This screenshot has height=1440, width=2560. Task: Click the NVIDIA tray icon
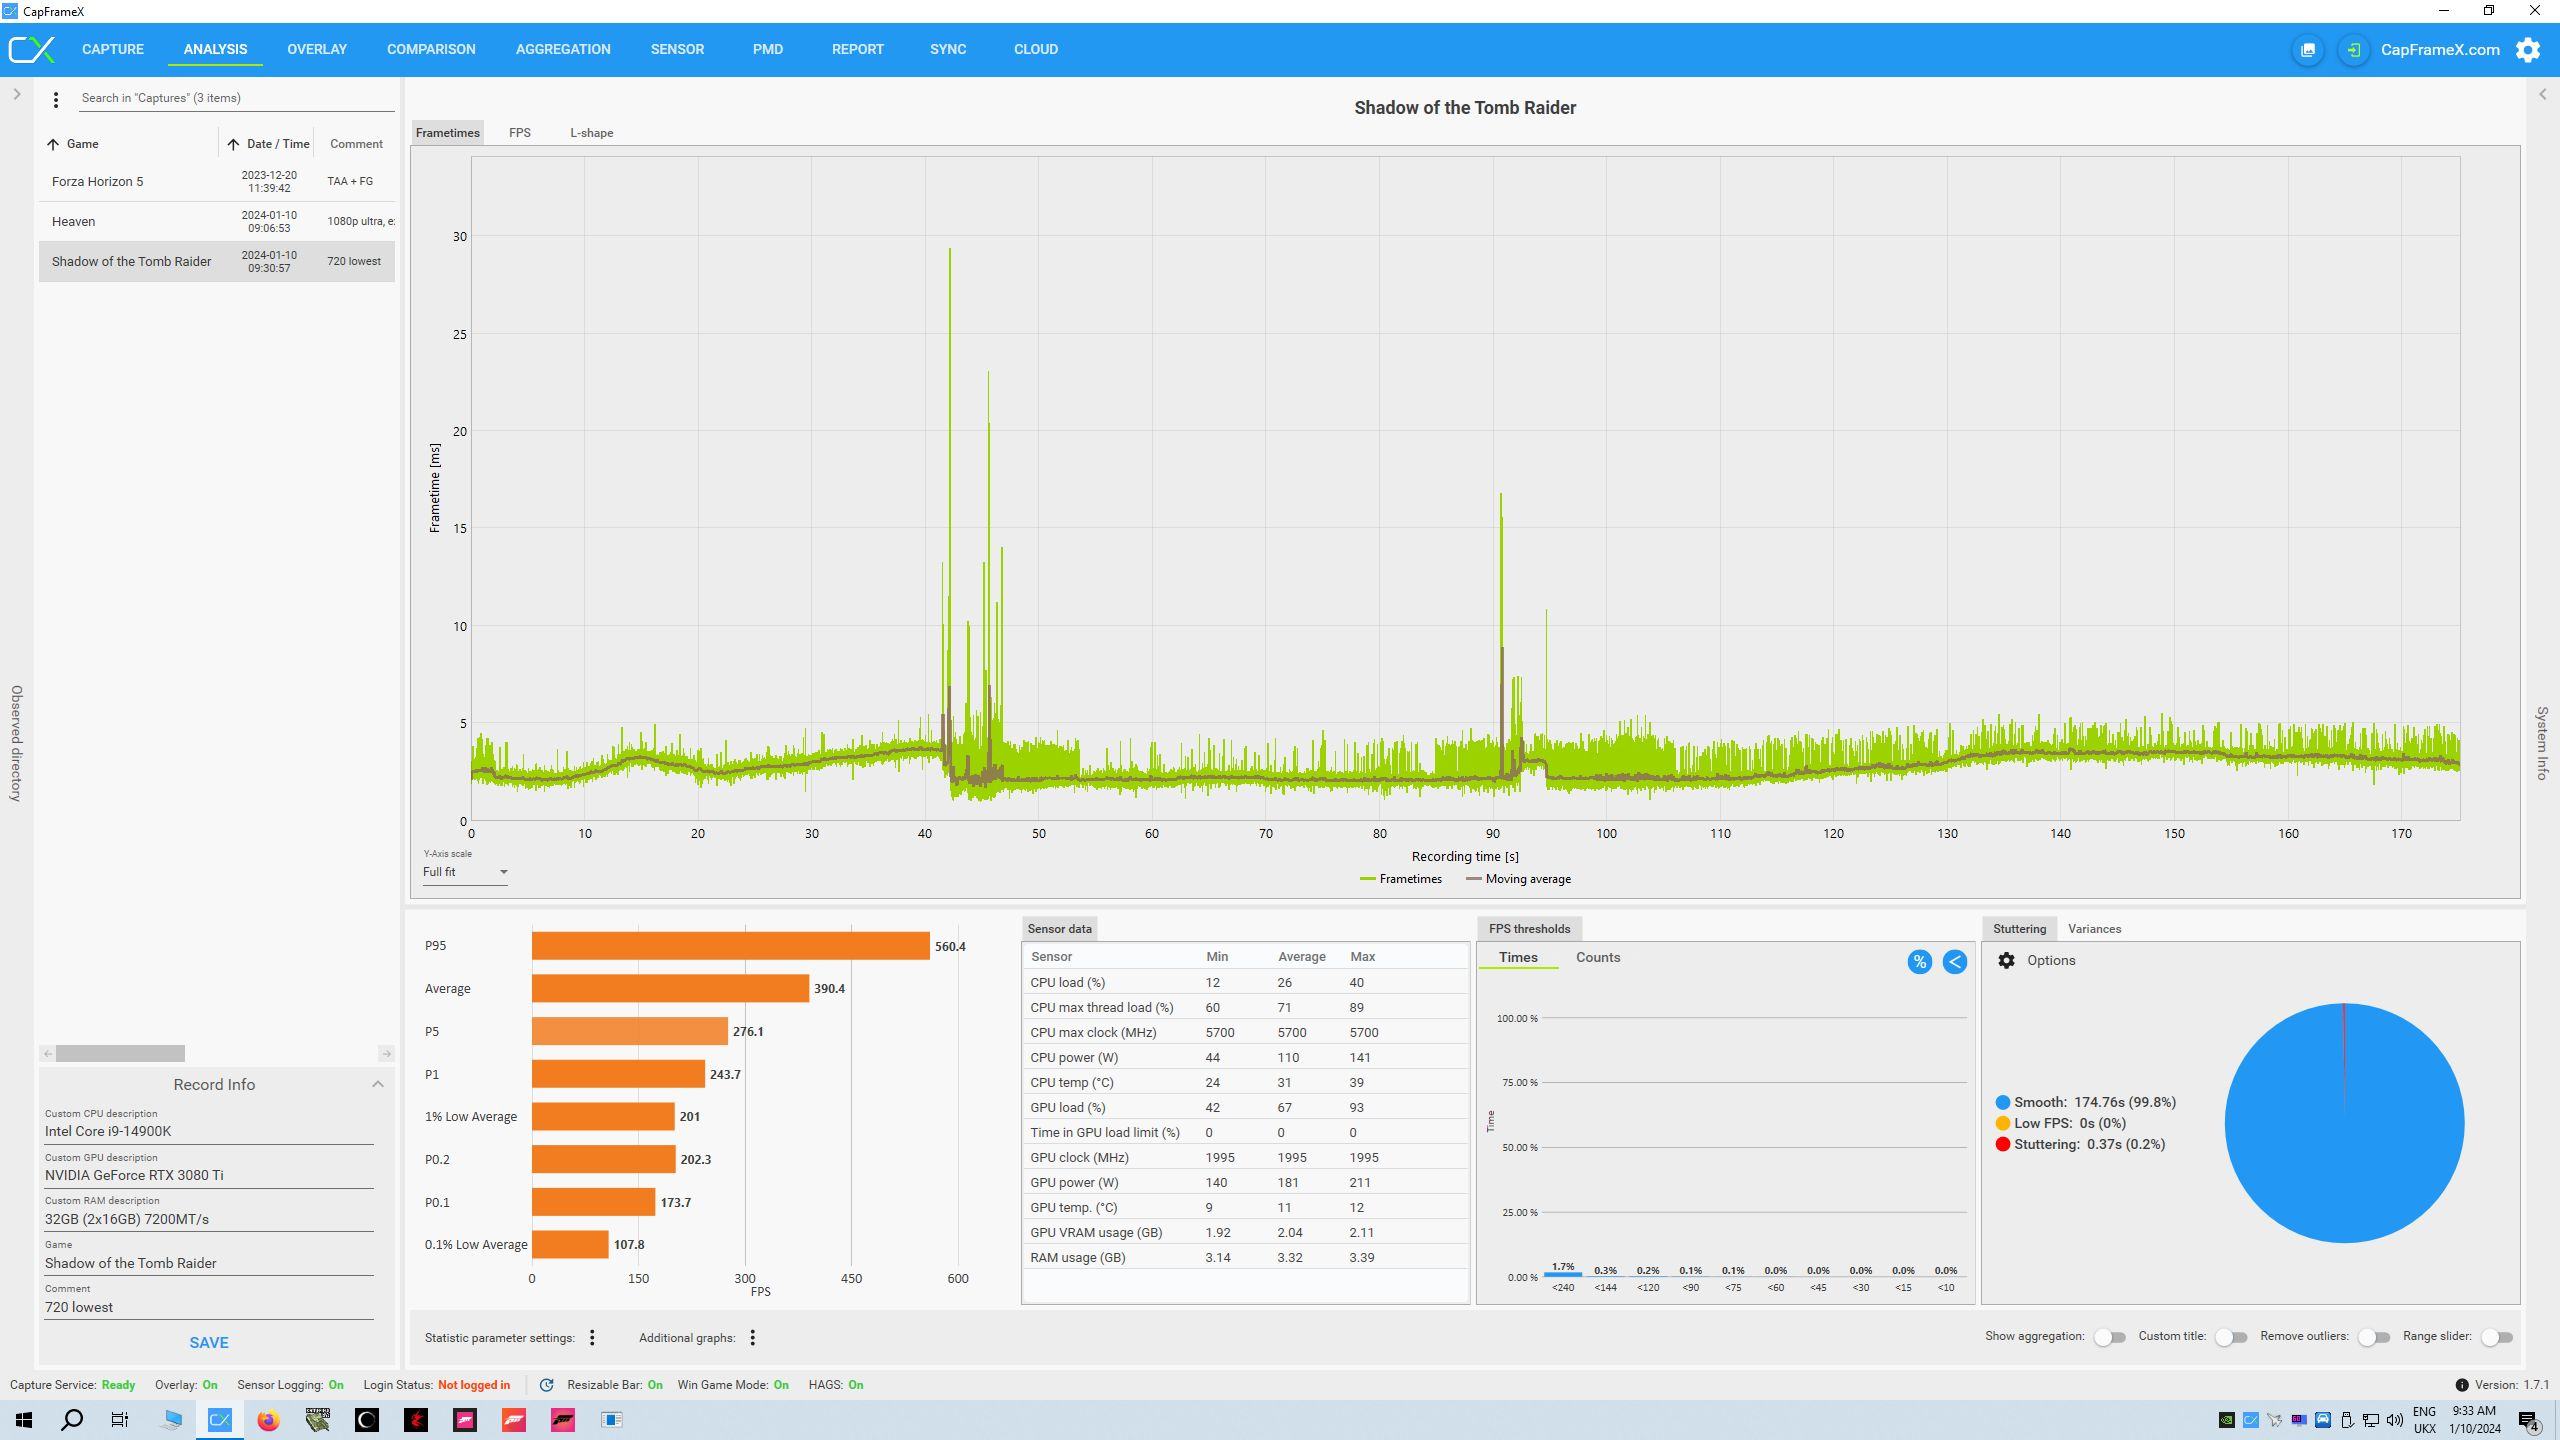coord(2226,1420)
